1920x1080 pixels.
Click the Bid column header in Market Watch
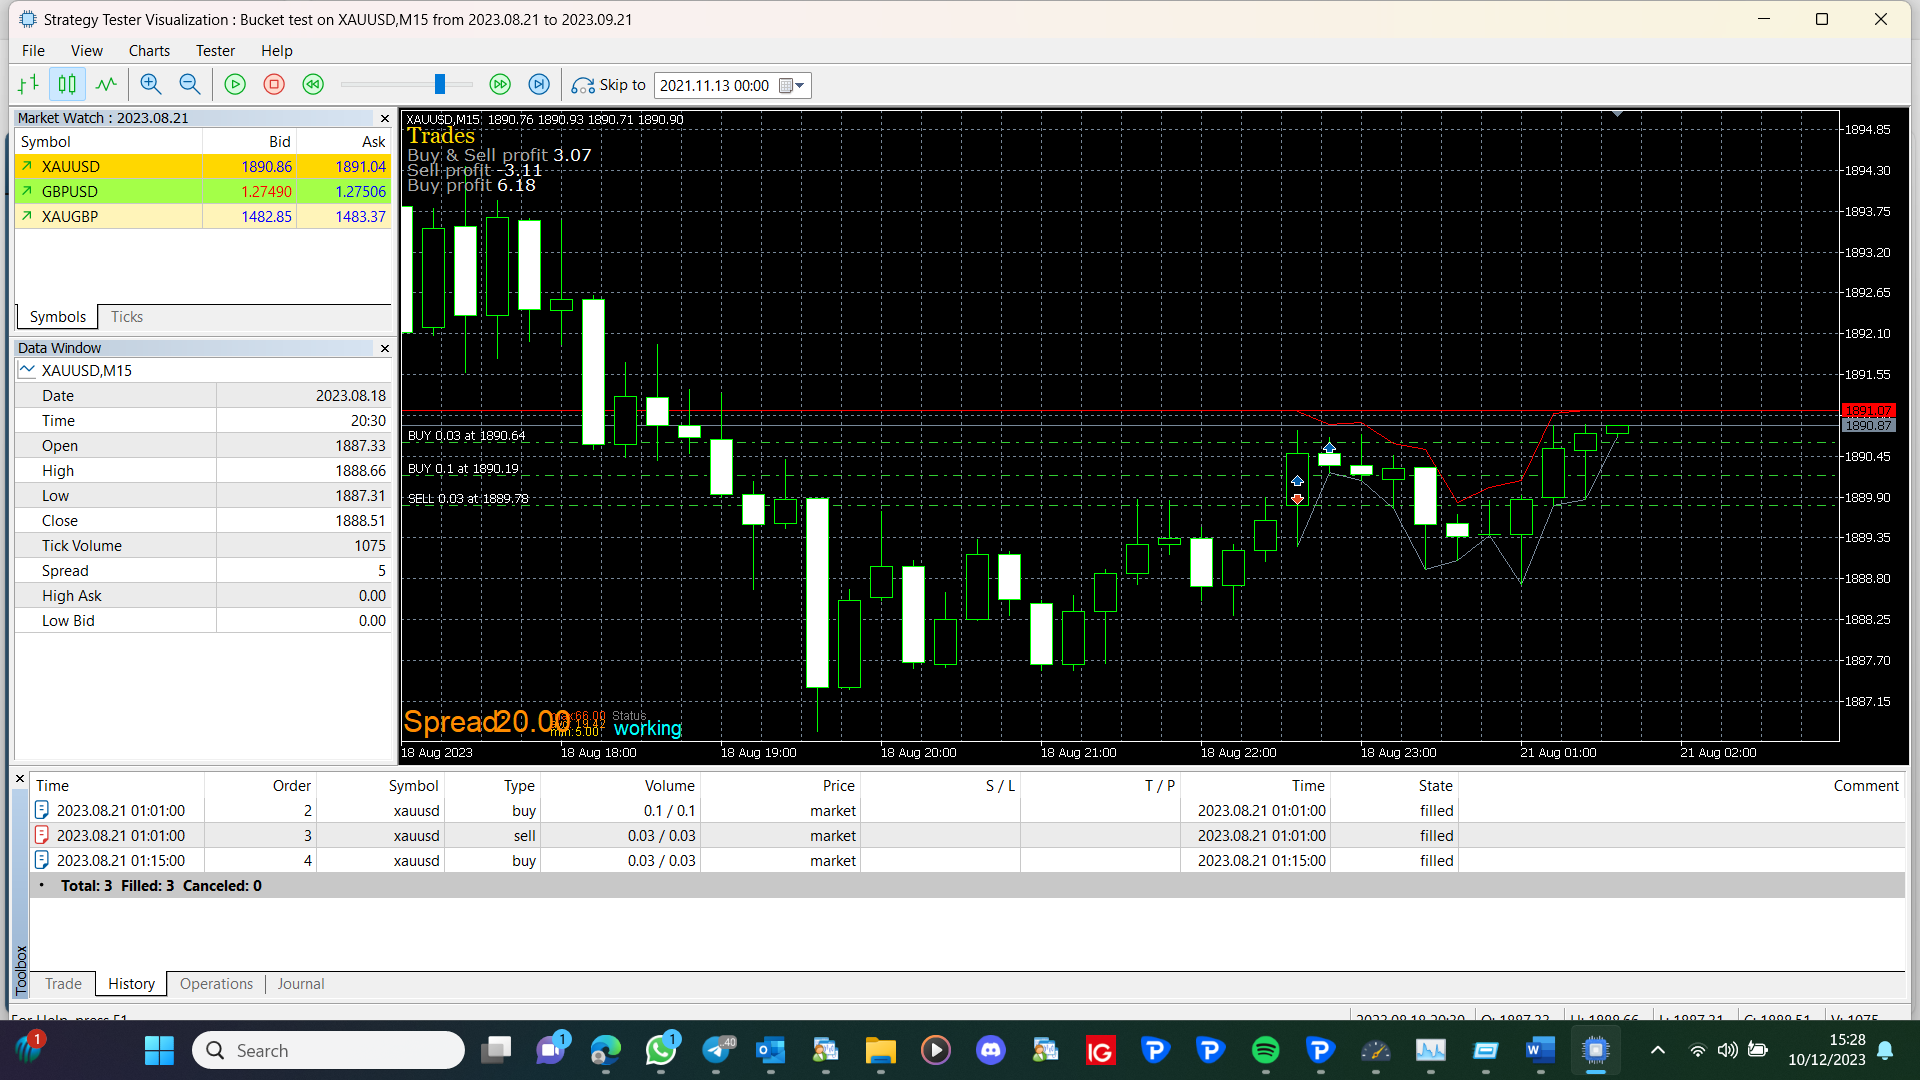250,142
